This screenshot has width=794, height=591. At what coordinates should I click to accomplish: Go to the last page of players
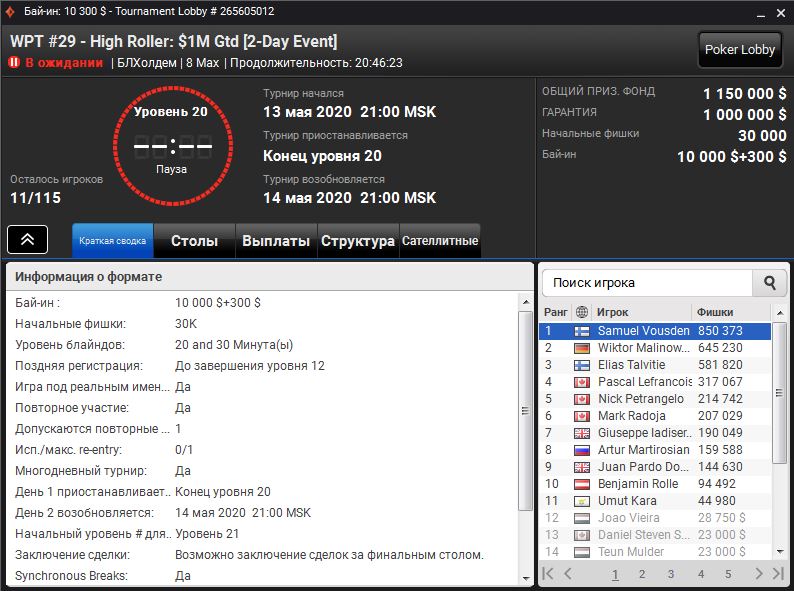[779, 574]
